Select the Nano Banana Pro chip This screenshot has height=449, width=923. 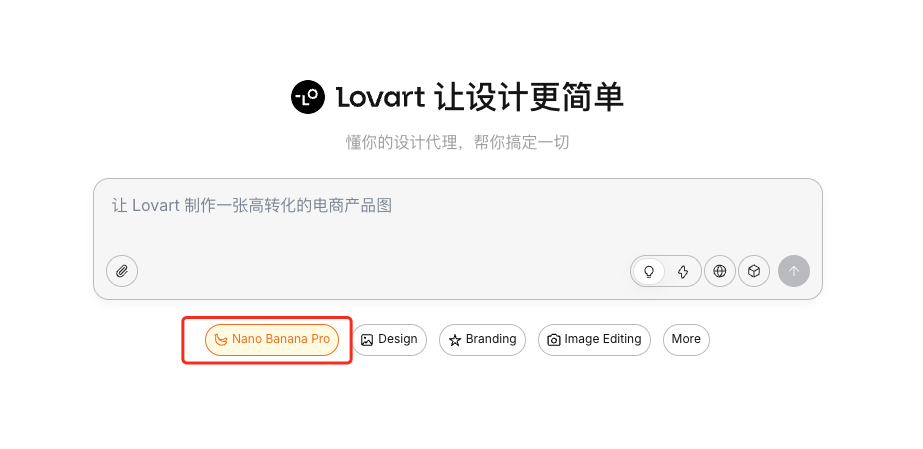click(272, 340)
